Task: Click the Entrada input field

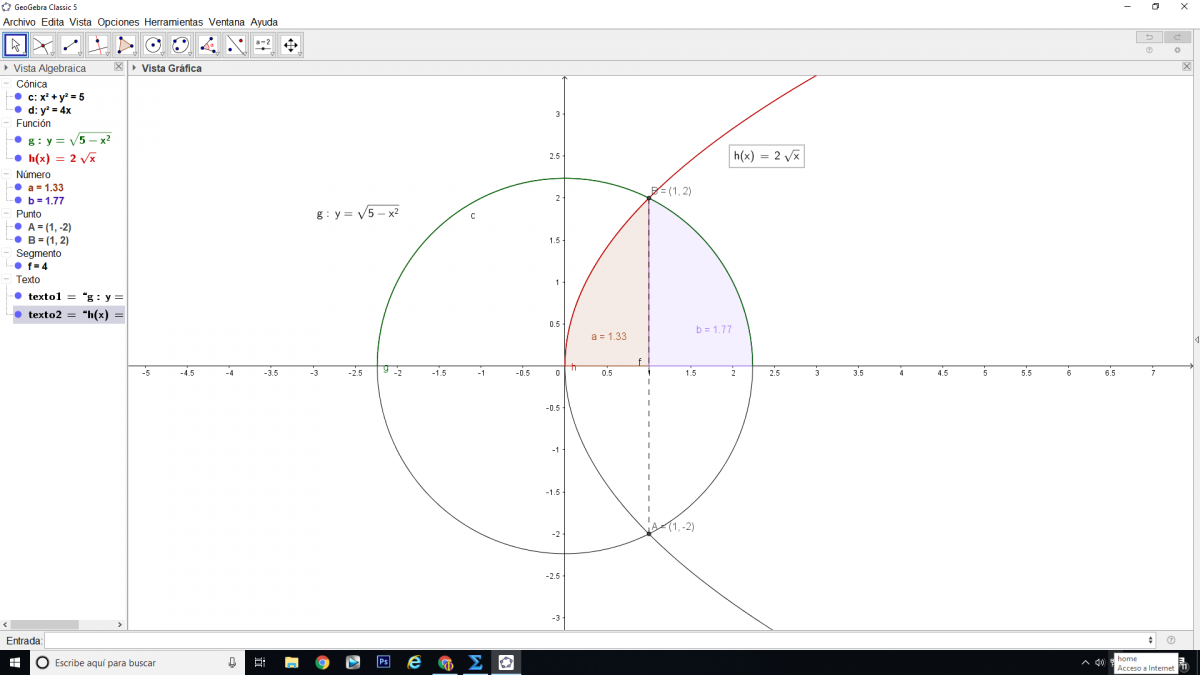Action: click(598, 640)
